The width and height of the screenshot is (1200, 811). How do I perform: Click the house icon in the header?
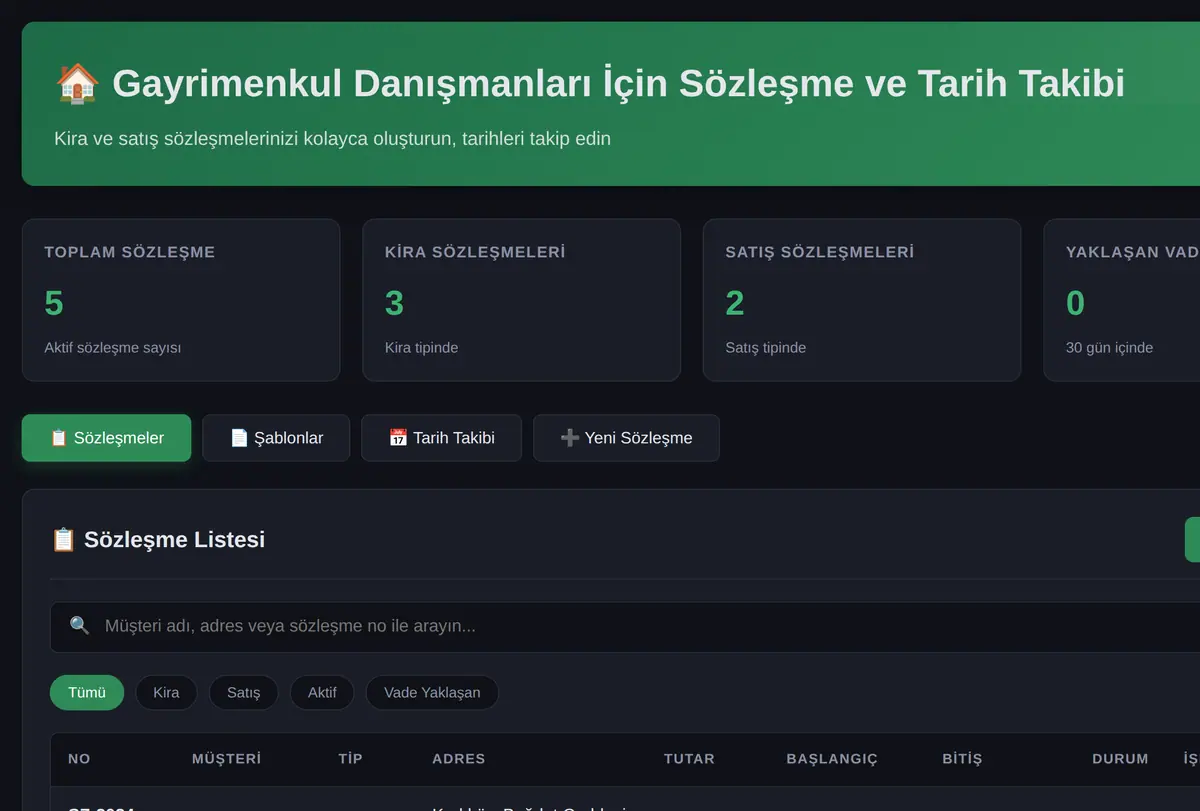point(78,84)
